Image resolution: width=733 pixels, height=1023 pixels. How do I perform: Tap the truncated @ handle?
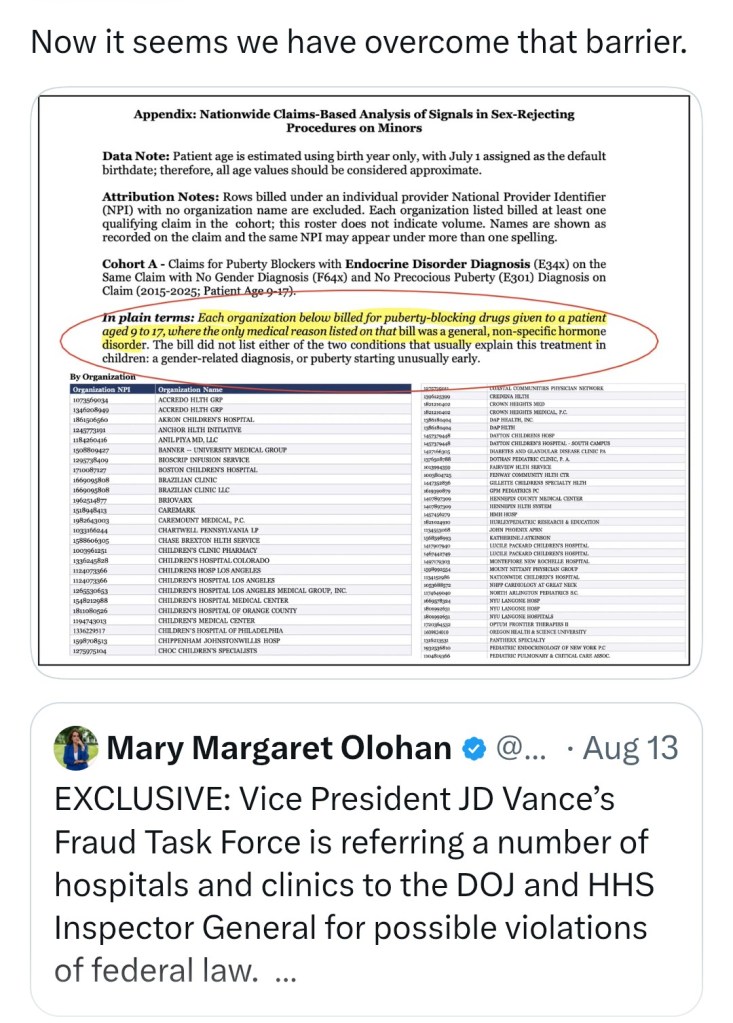pos(520,749)
